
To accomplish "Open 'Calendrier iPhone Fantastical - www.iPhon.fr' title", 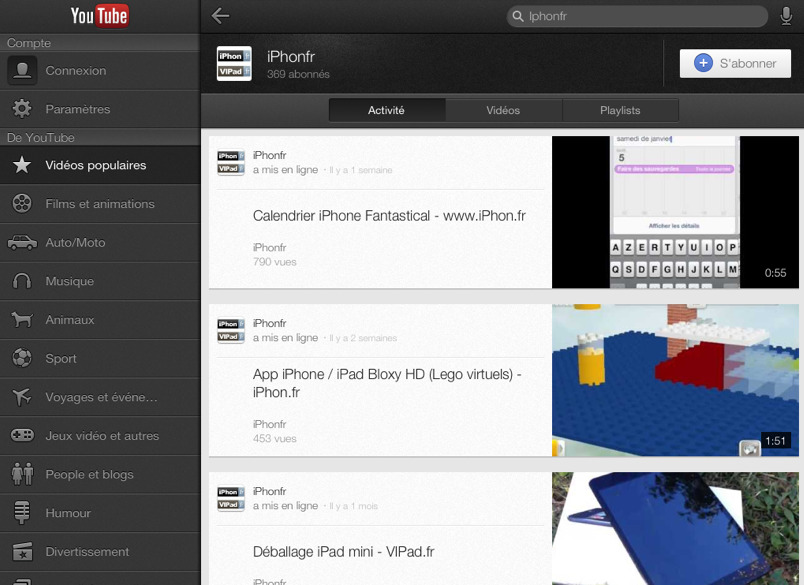I will click(x=389, y=216).
